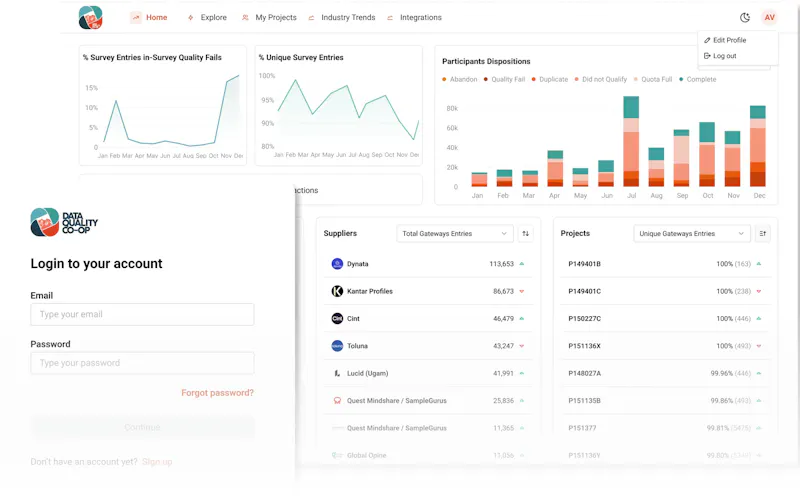Click up trend arrow beside Cint 46,479
Screen dimensions: 800x503
tap(522, 318)
